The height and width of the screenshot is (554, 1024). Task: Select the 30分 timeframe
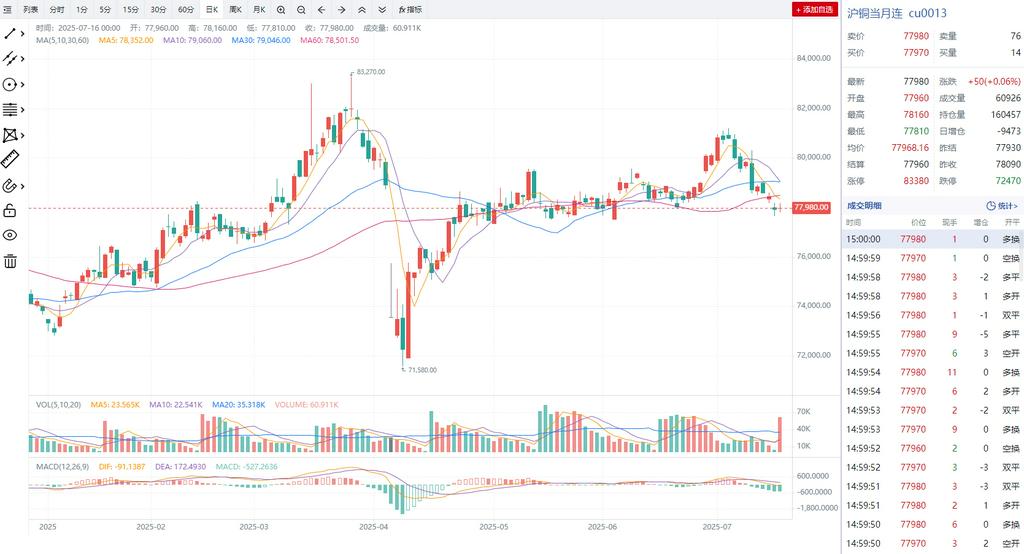pos(158,9)
